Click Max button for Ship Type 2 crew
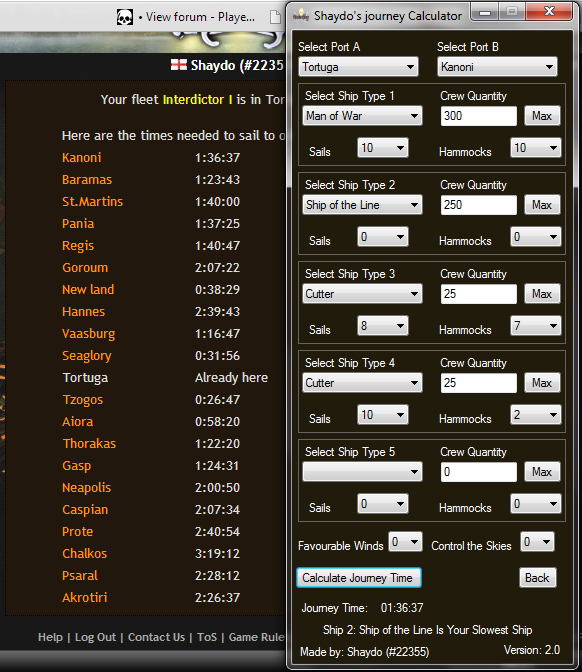The width and height of the screenshot is (582, 672). tap(542, 205)
